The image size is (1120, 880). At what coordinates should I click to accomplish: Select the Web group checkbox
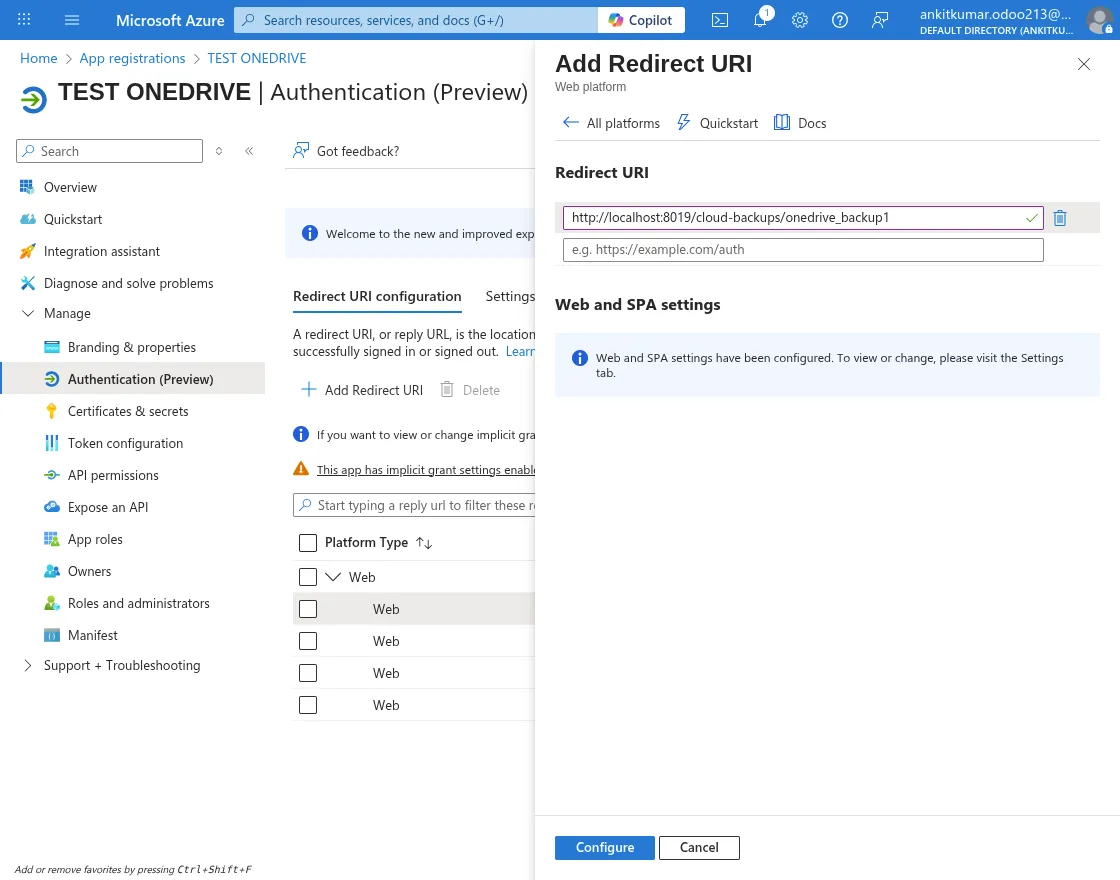point(308,577)
